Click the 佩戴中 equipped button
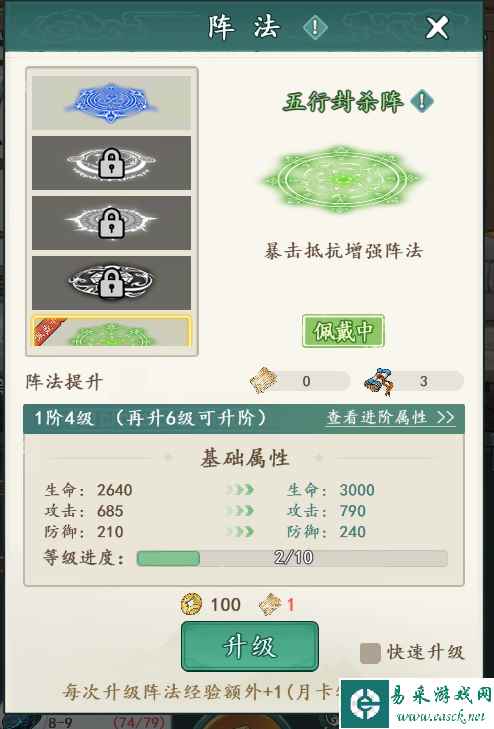 pos(343,331)
